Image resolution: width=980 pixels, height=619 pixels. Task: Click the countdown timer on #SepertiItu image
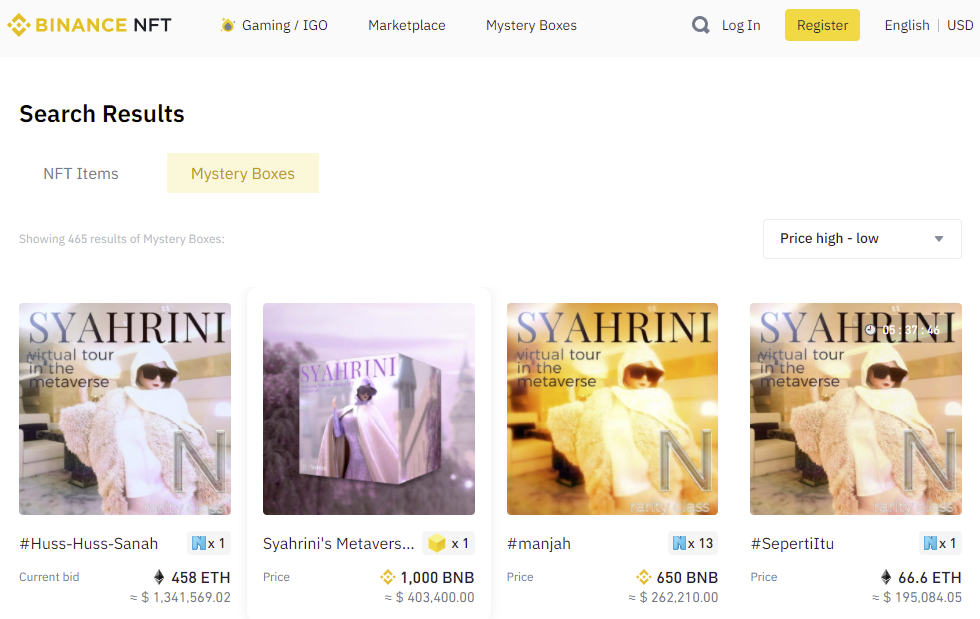902,330
